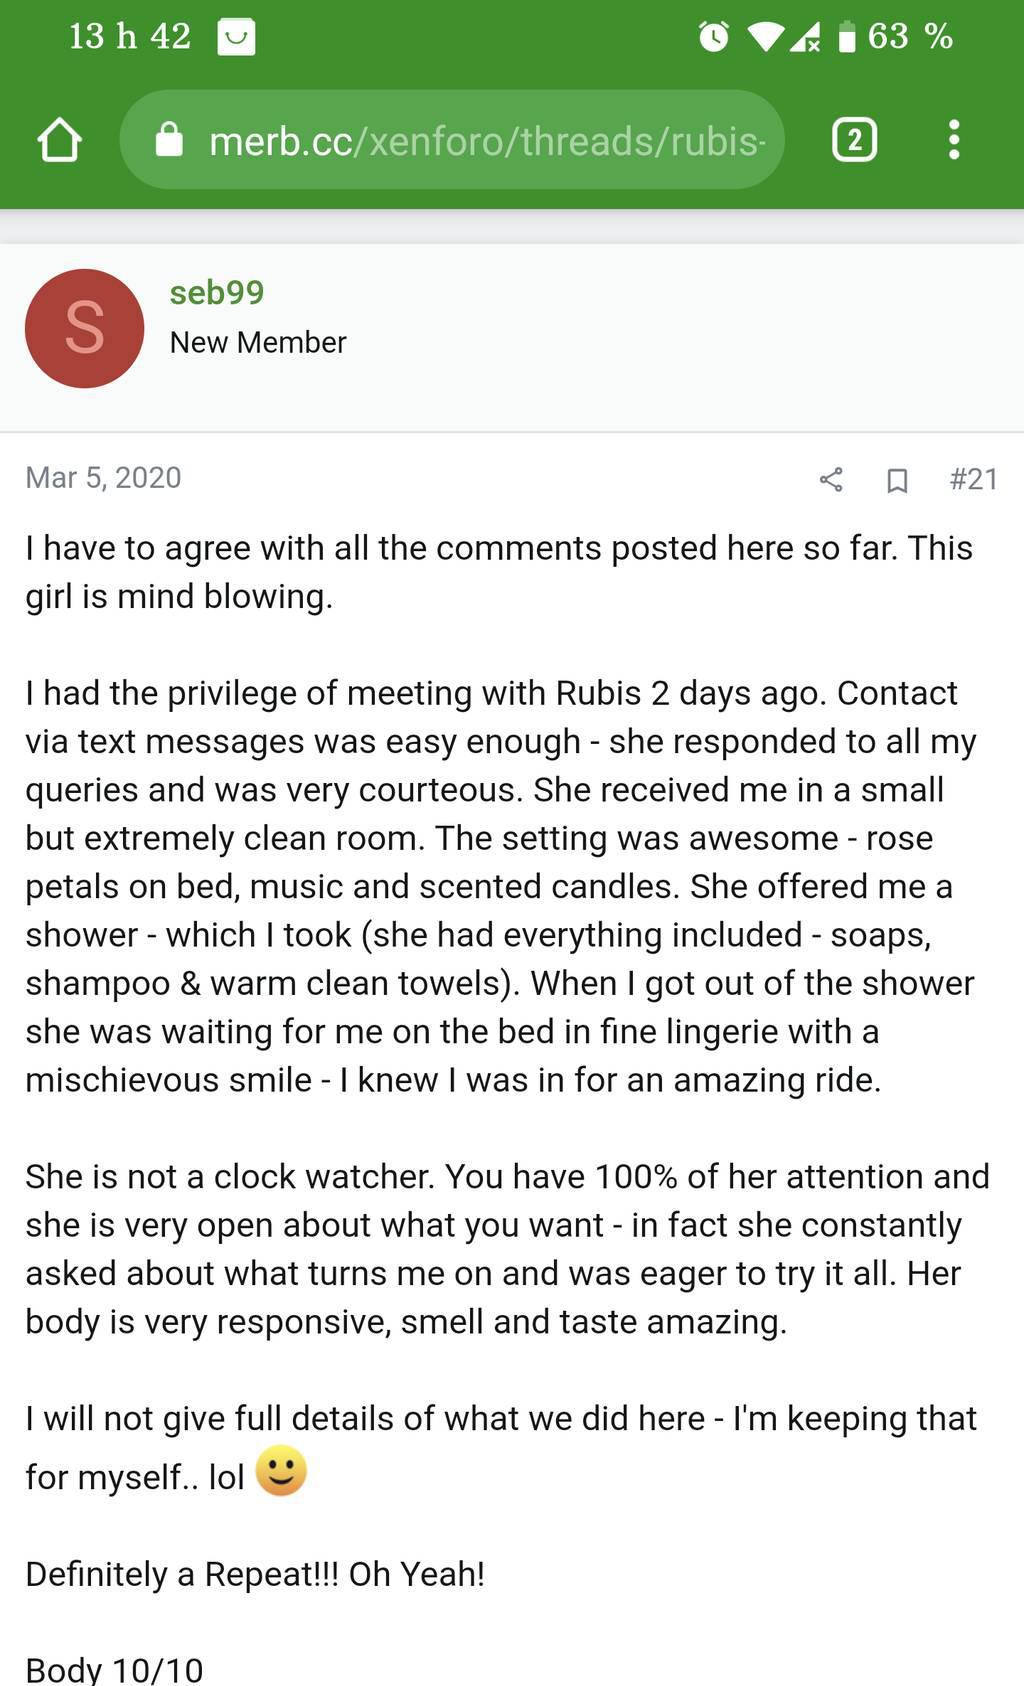Tap the battery icon at 63 %
The height and width of the screenshot is (1686, 1024).
tap(847, 37)
